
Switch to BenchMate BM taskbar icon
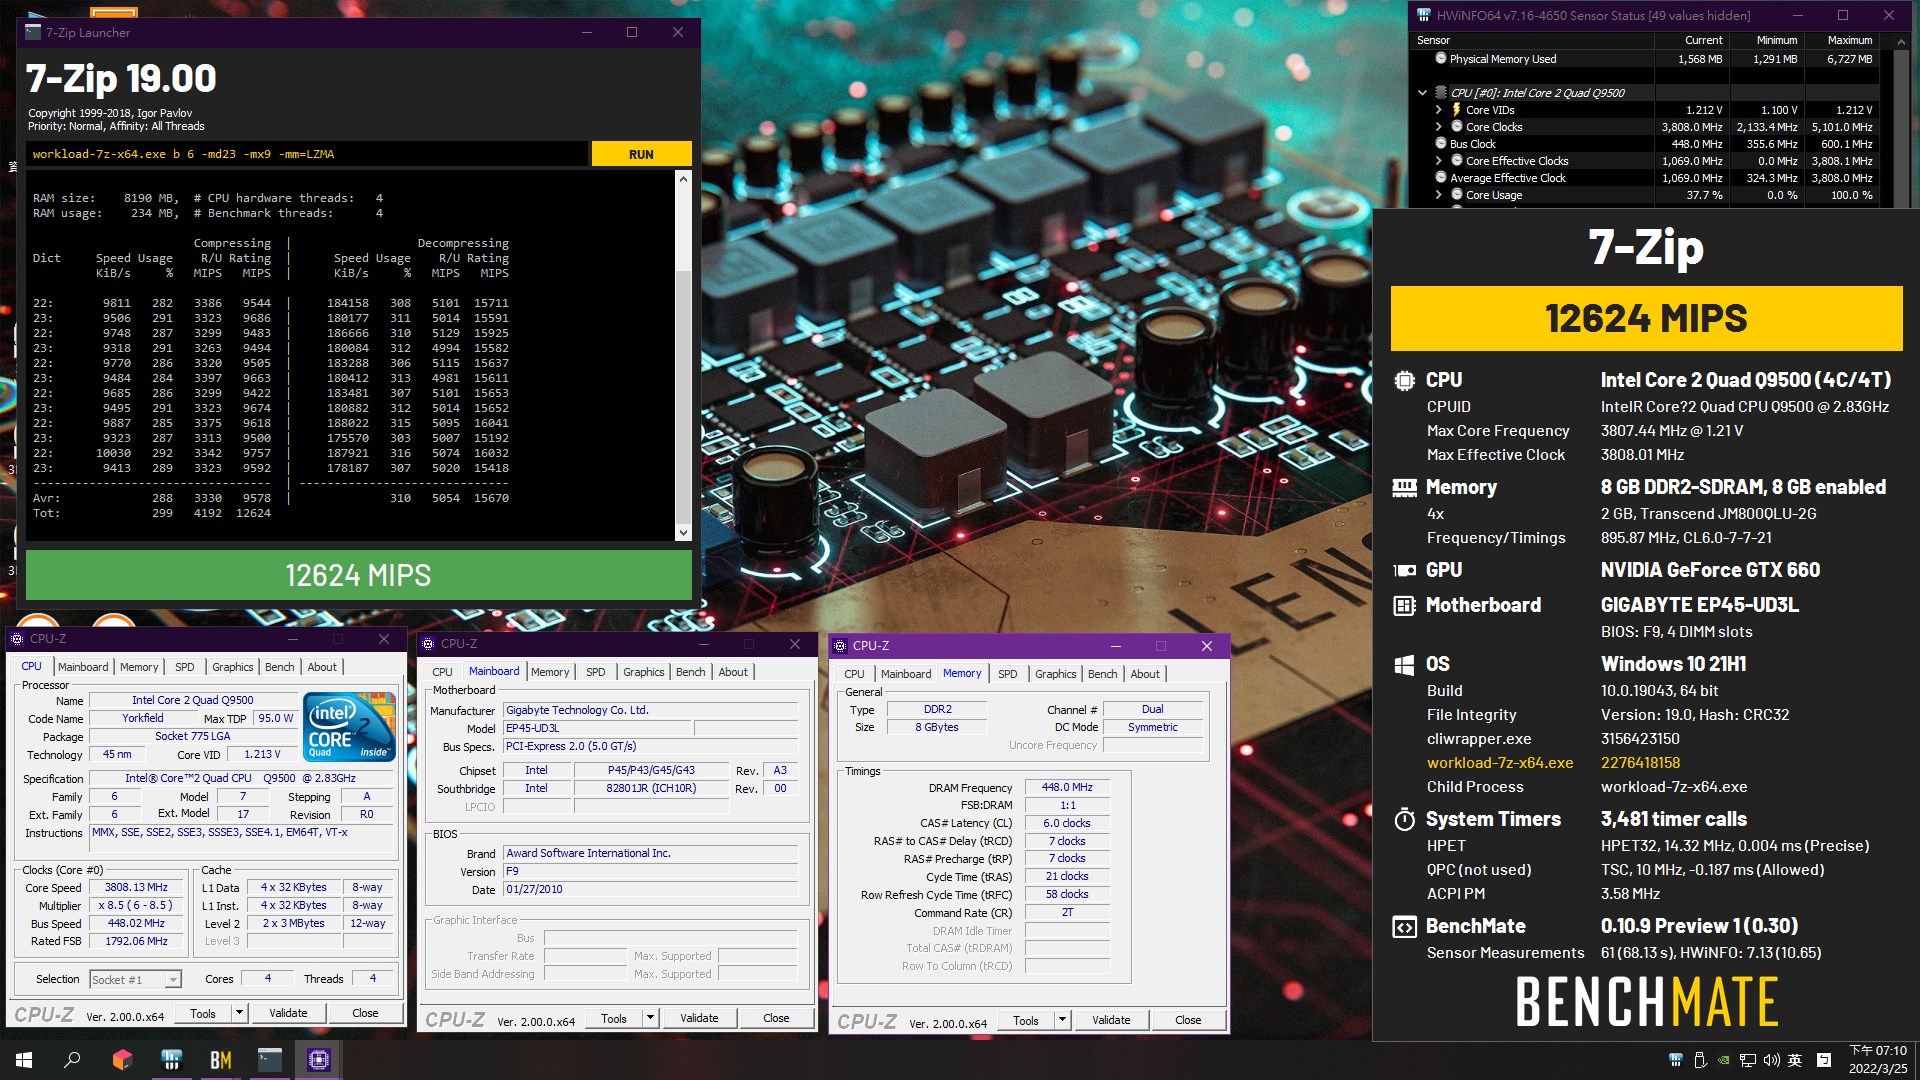[x=220, y=1060]
